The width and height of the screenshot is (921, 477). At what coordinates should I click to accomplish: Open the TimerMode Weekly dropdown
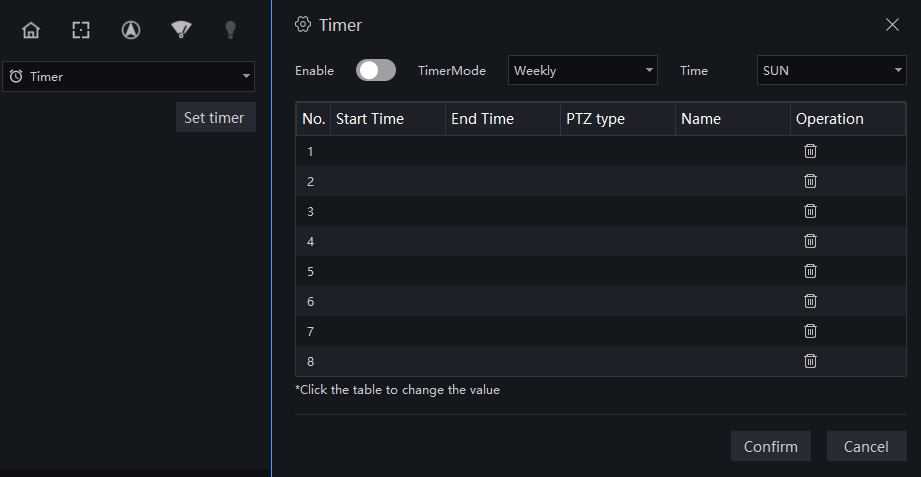tap(583, 70)
